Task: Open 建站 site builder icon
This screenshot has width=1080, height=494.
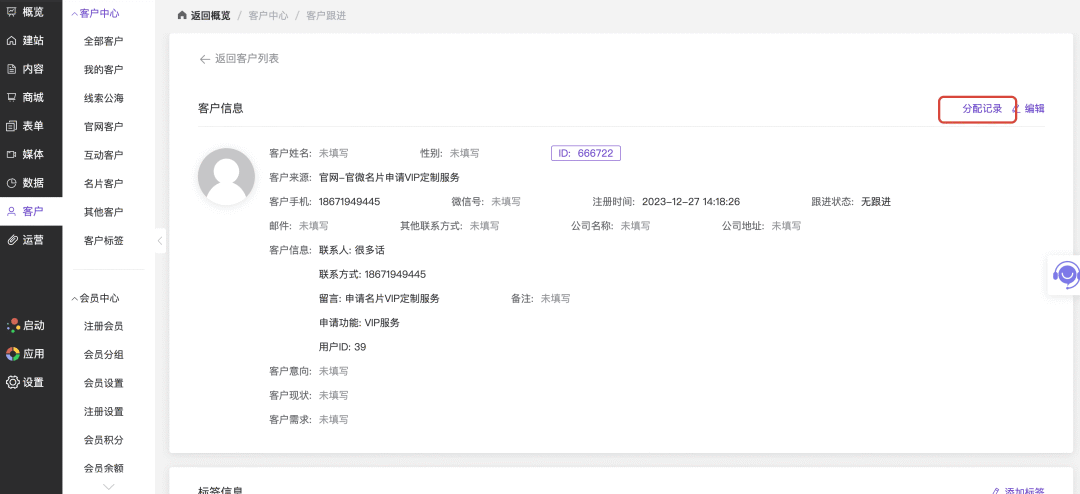Action: pos(12,41)
